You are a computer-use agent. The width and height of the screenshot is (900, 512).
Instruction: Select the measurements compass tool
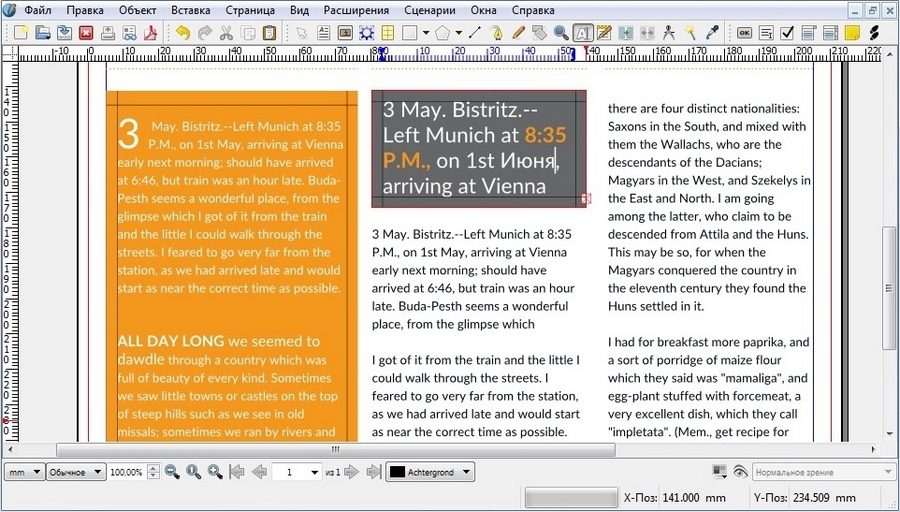point(669,33)
